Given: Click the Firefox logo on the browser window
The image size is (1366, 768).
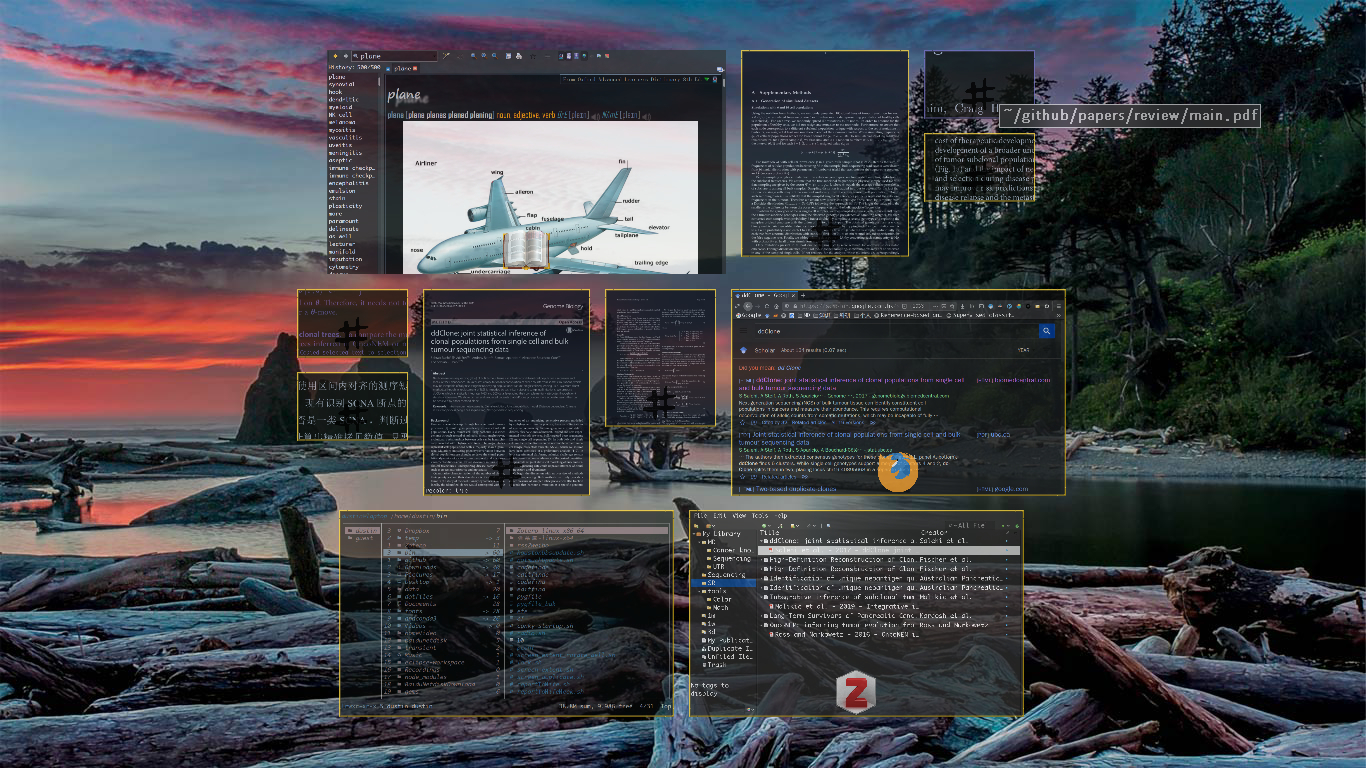Looking at the screenshot, I should [x=897, y=472].
